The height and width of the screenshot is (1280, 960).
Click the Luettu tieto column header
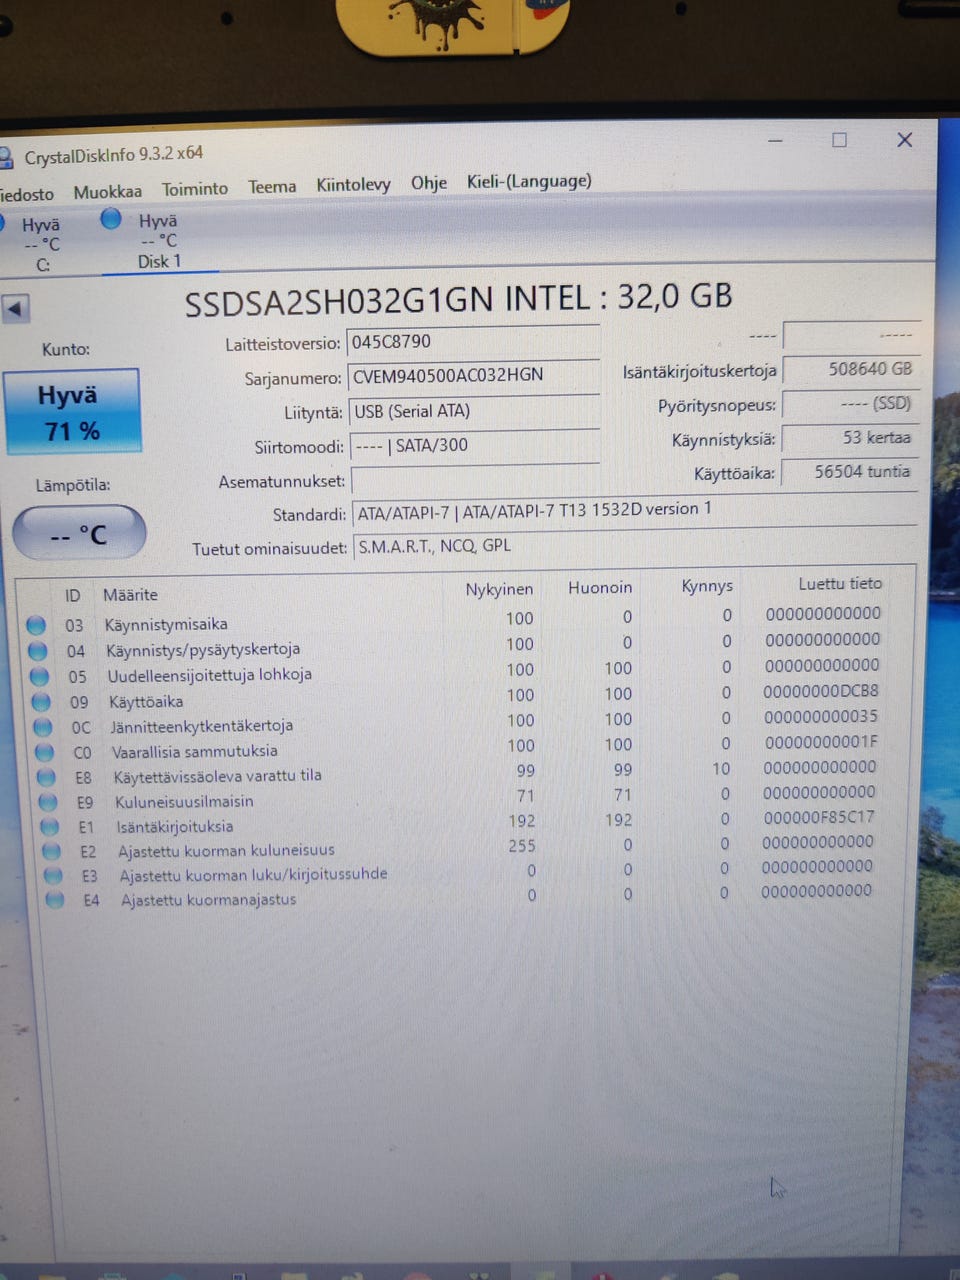pyautogui.click(x=840, y=583)
